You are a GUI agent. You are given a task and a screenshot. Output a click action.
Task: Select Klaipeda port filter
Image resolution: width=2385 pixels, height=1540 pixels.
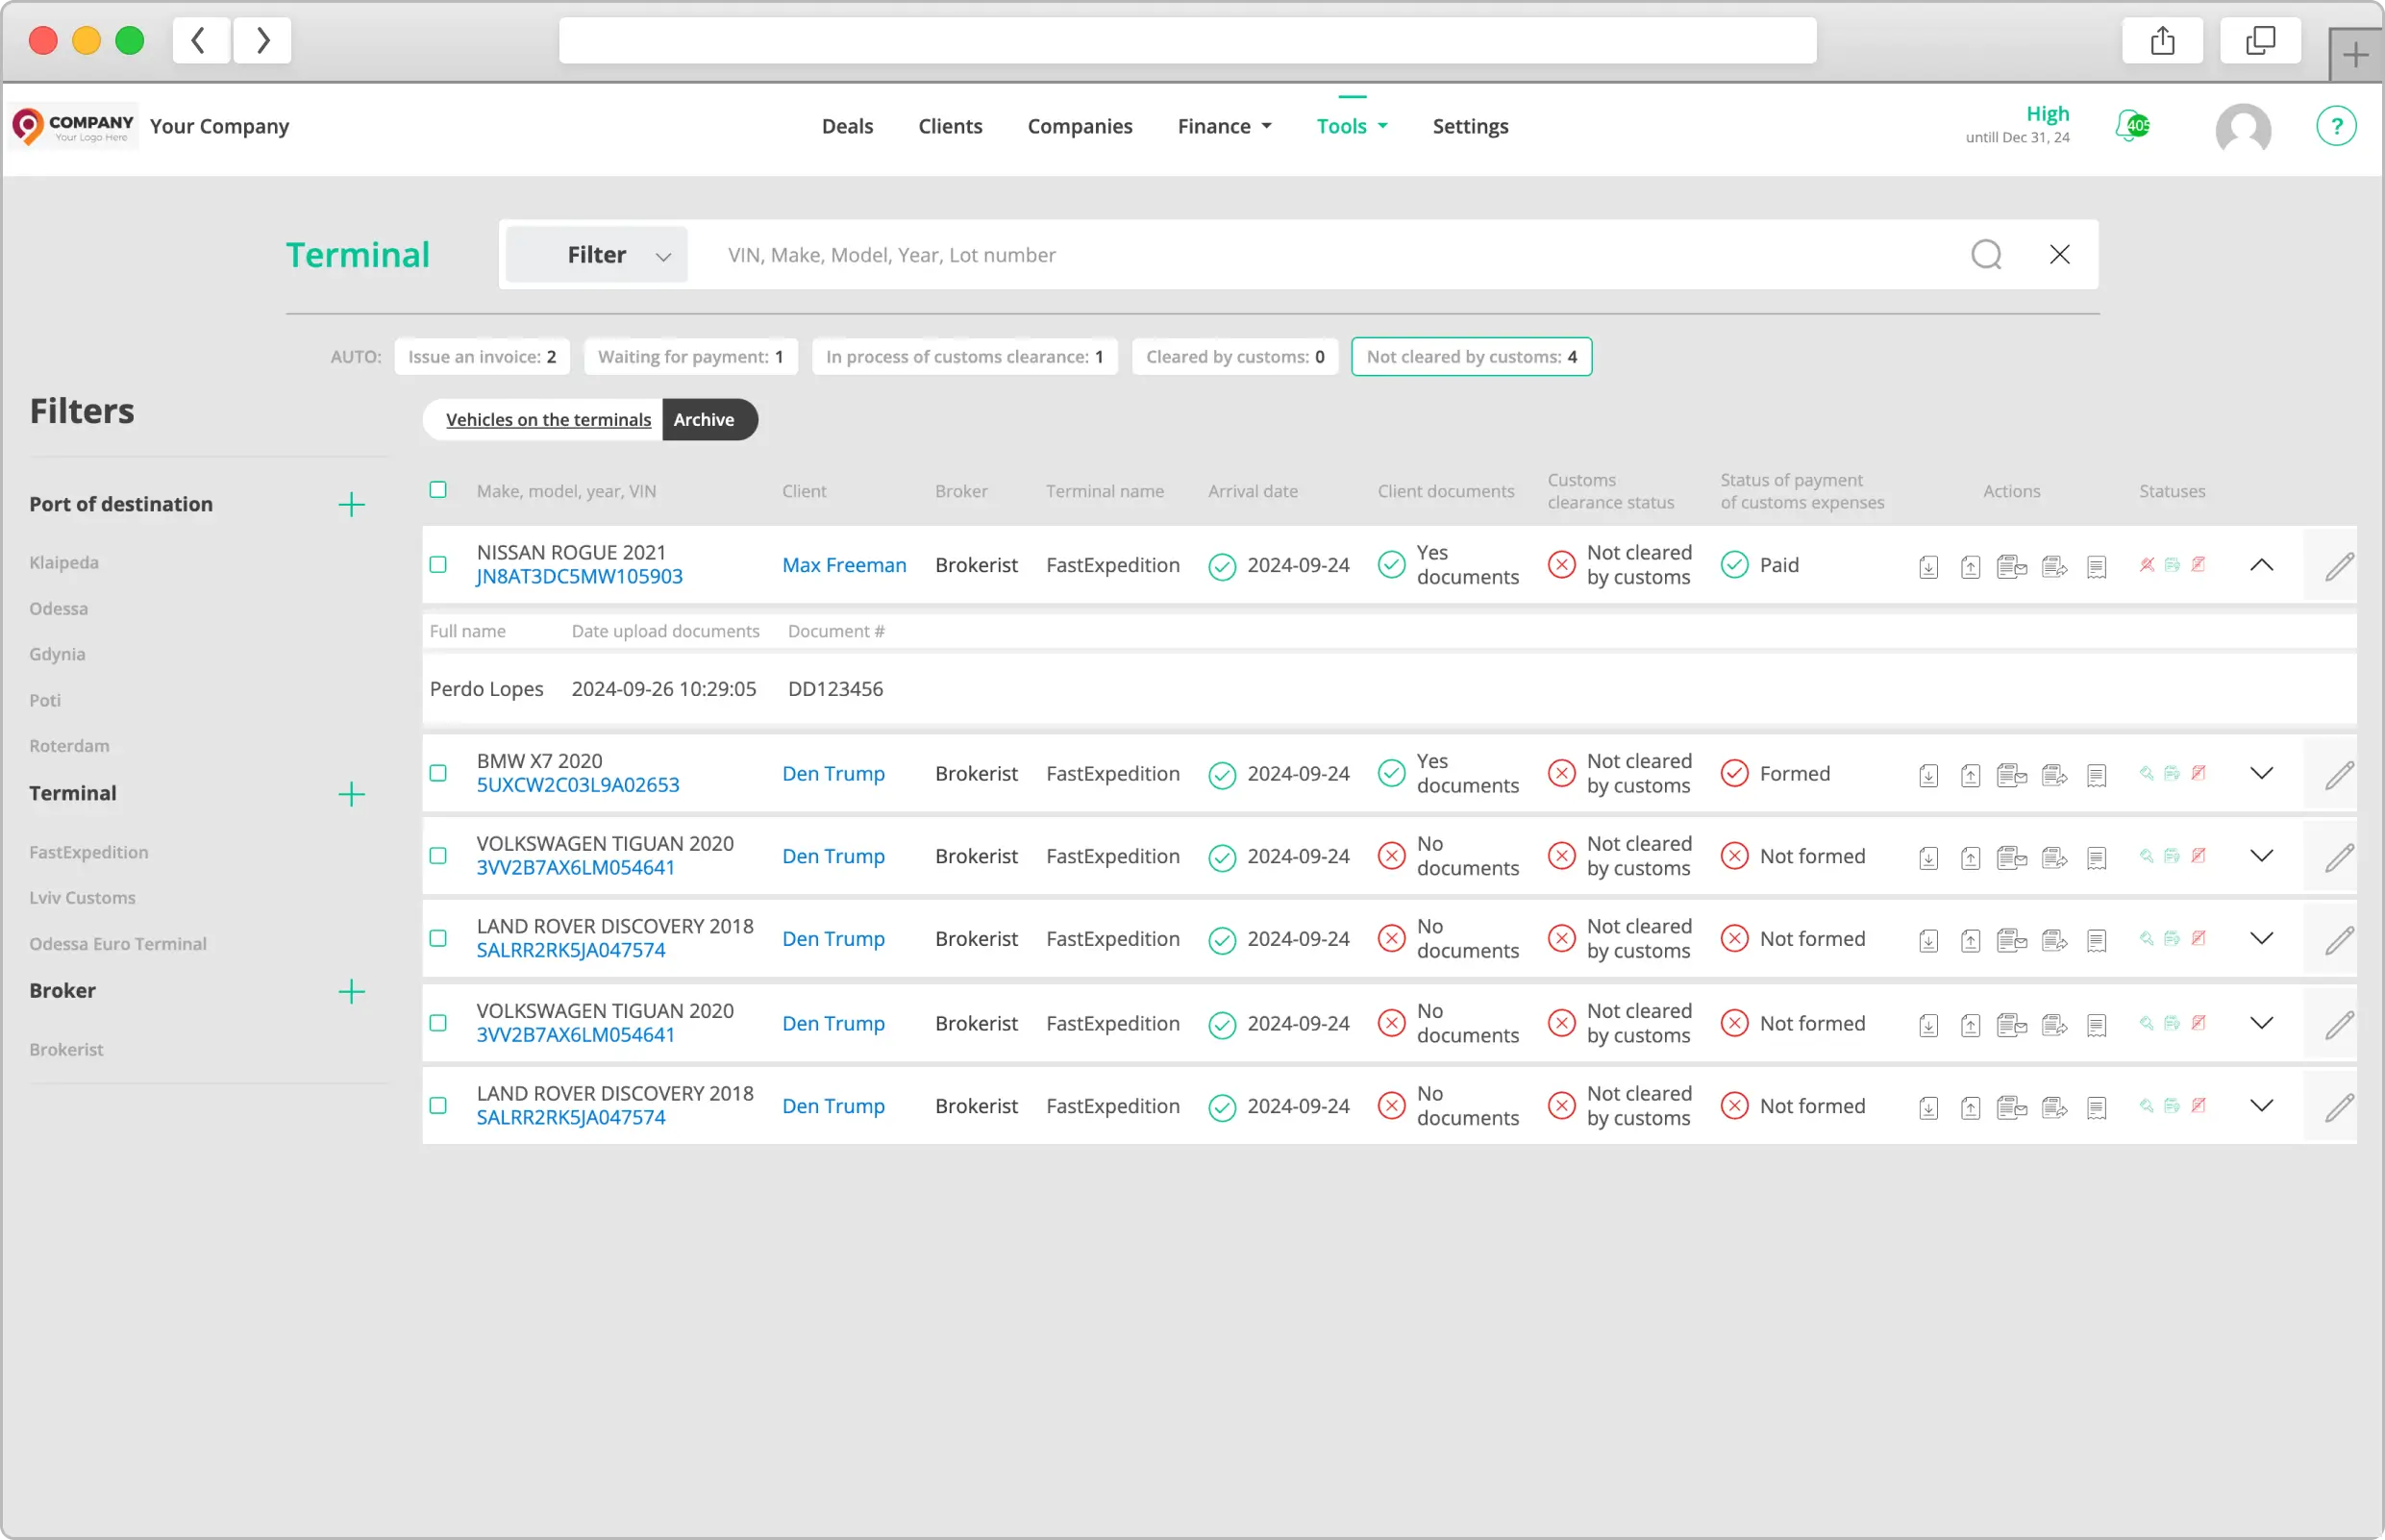[x=64, y=562]
